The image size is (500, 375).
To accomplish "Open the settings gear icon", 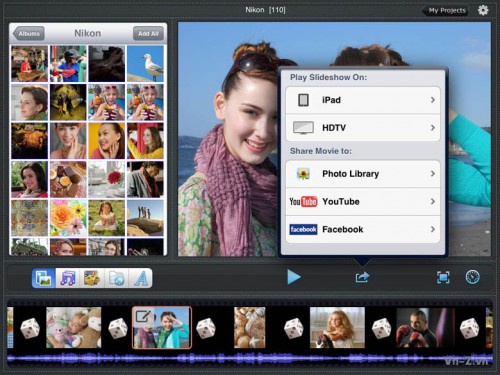I will (483, 10).
